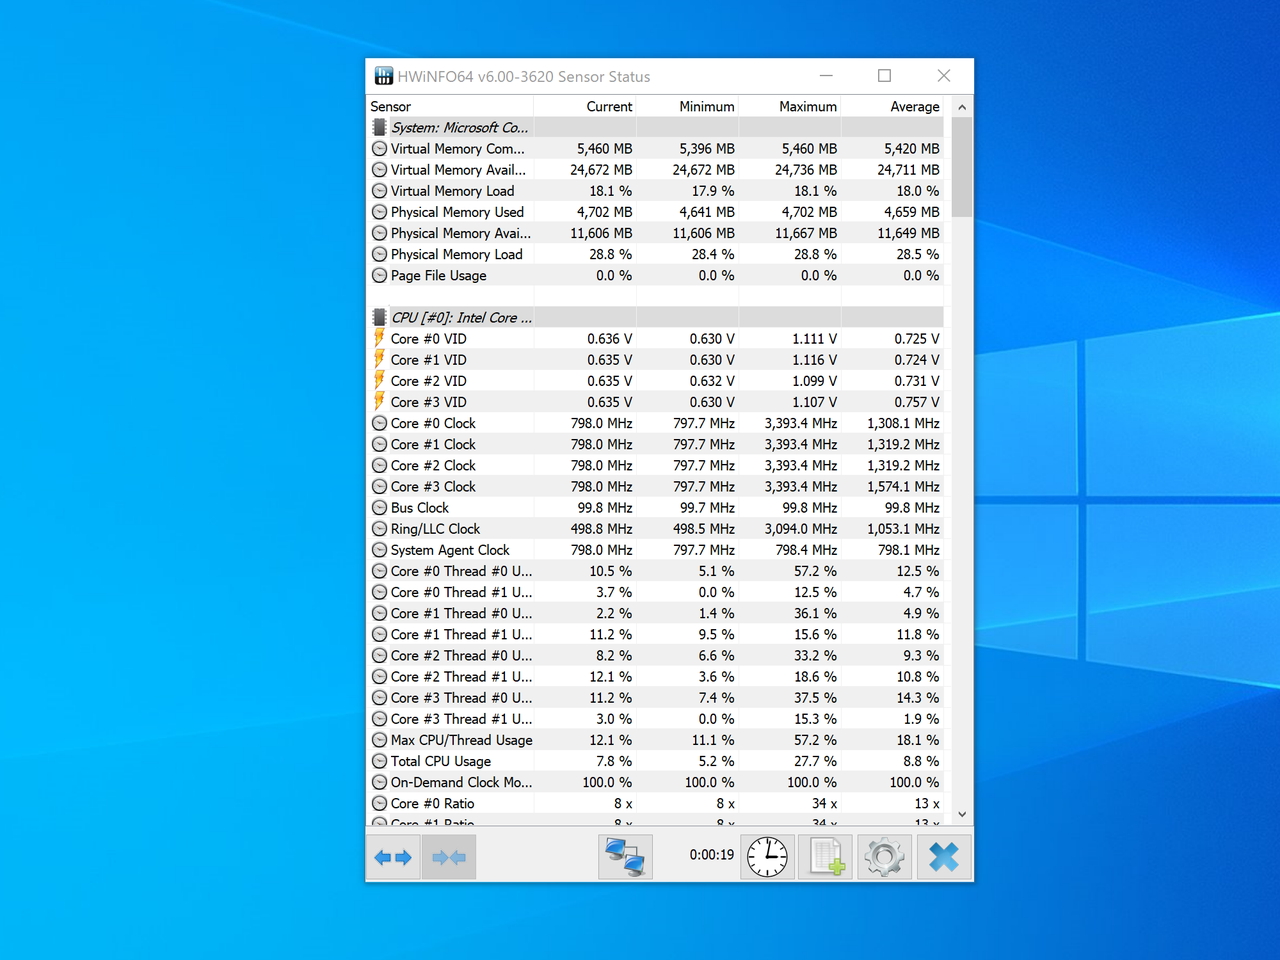Click the CPU [#0] Intel Core chip icon

point(379,317)
